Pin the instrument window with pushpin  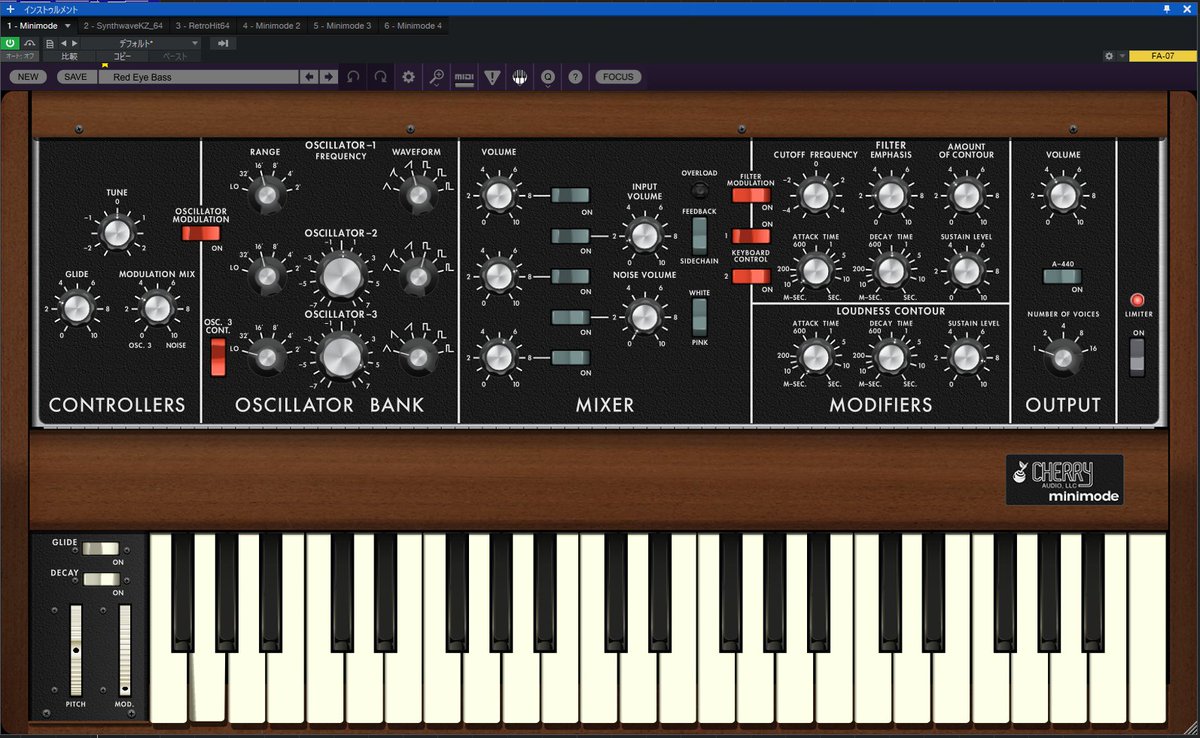(1167, 8)
